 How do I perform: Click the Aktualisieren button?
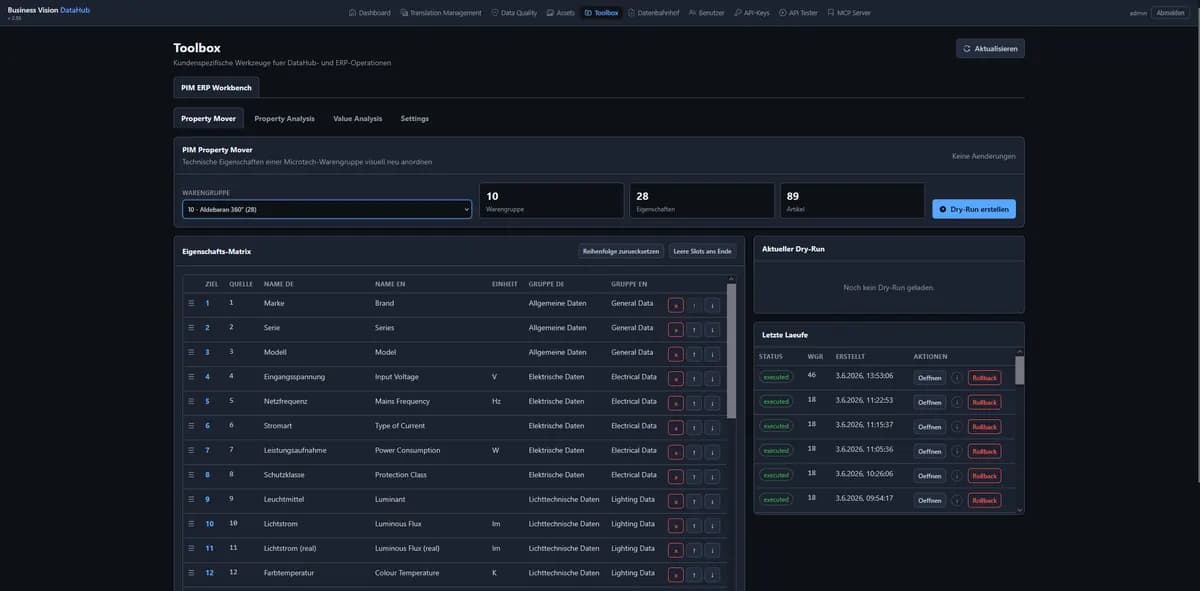click(x=990, y=48)
